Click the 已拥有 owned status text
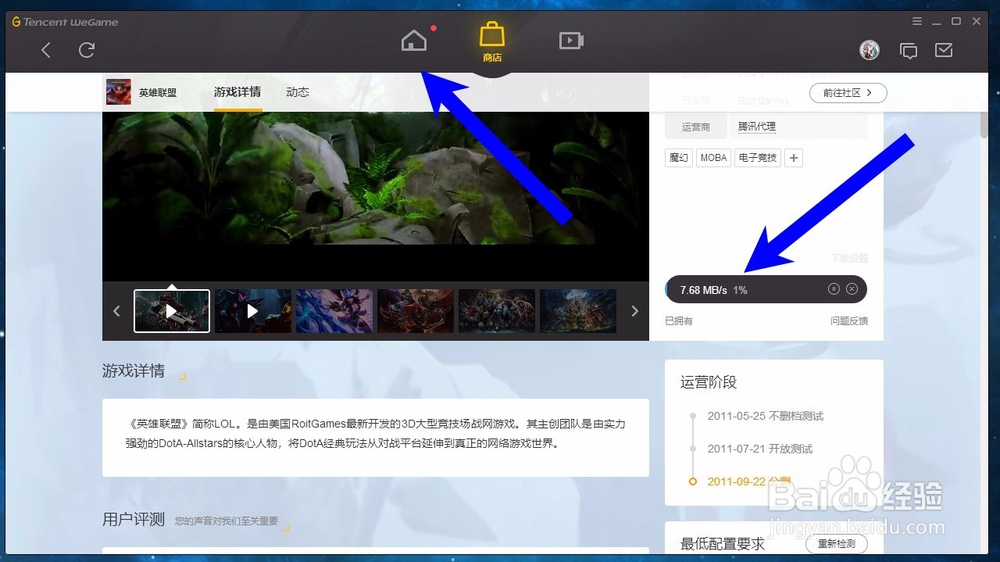 [x=679, y=321]
